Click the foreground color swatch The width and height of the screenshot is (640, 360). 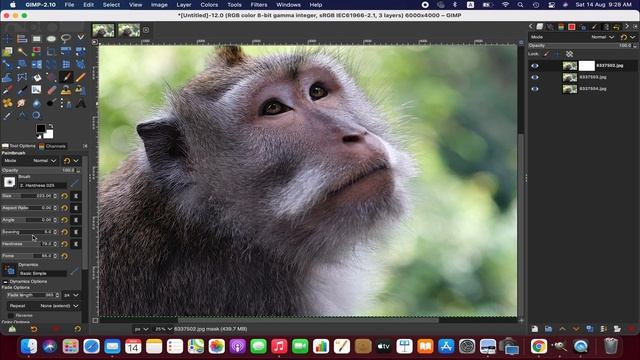click(x=40, y=129)
